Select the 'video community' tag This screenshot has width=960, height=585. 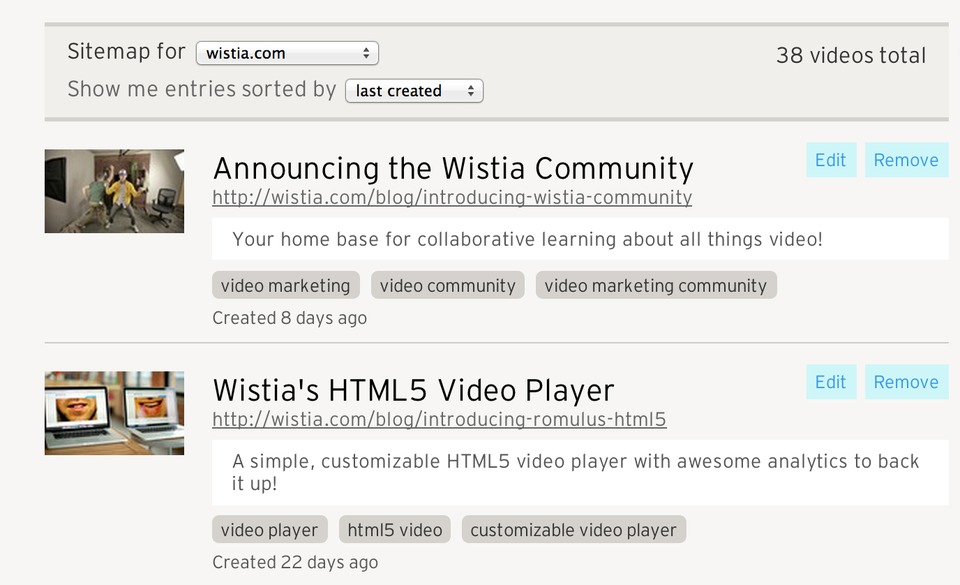pyautogui.click(x=448, y=285)
